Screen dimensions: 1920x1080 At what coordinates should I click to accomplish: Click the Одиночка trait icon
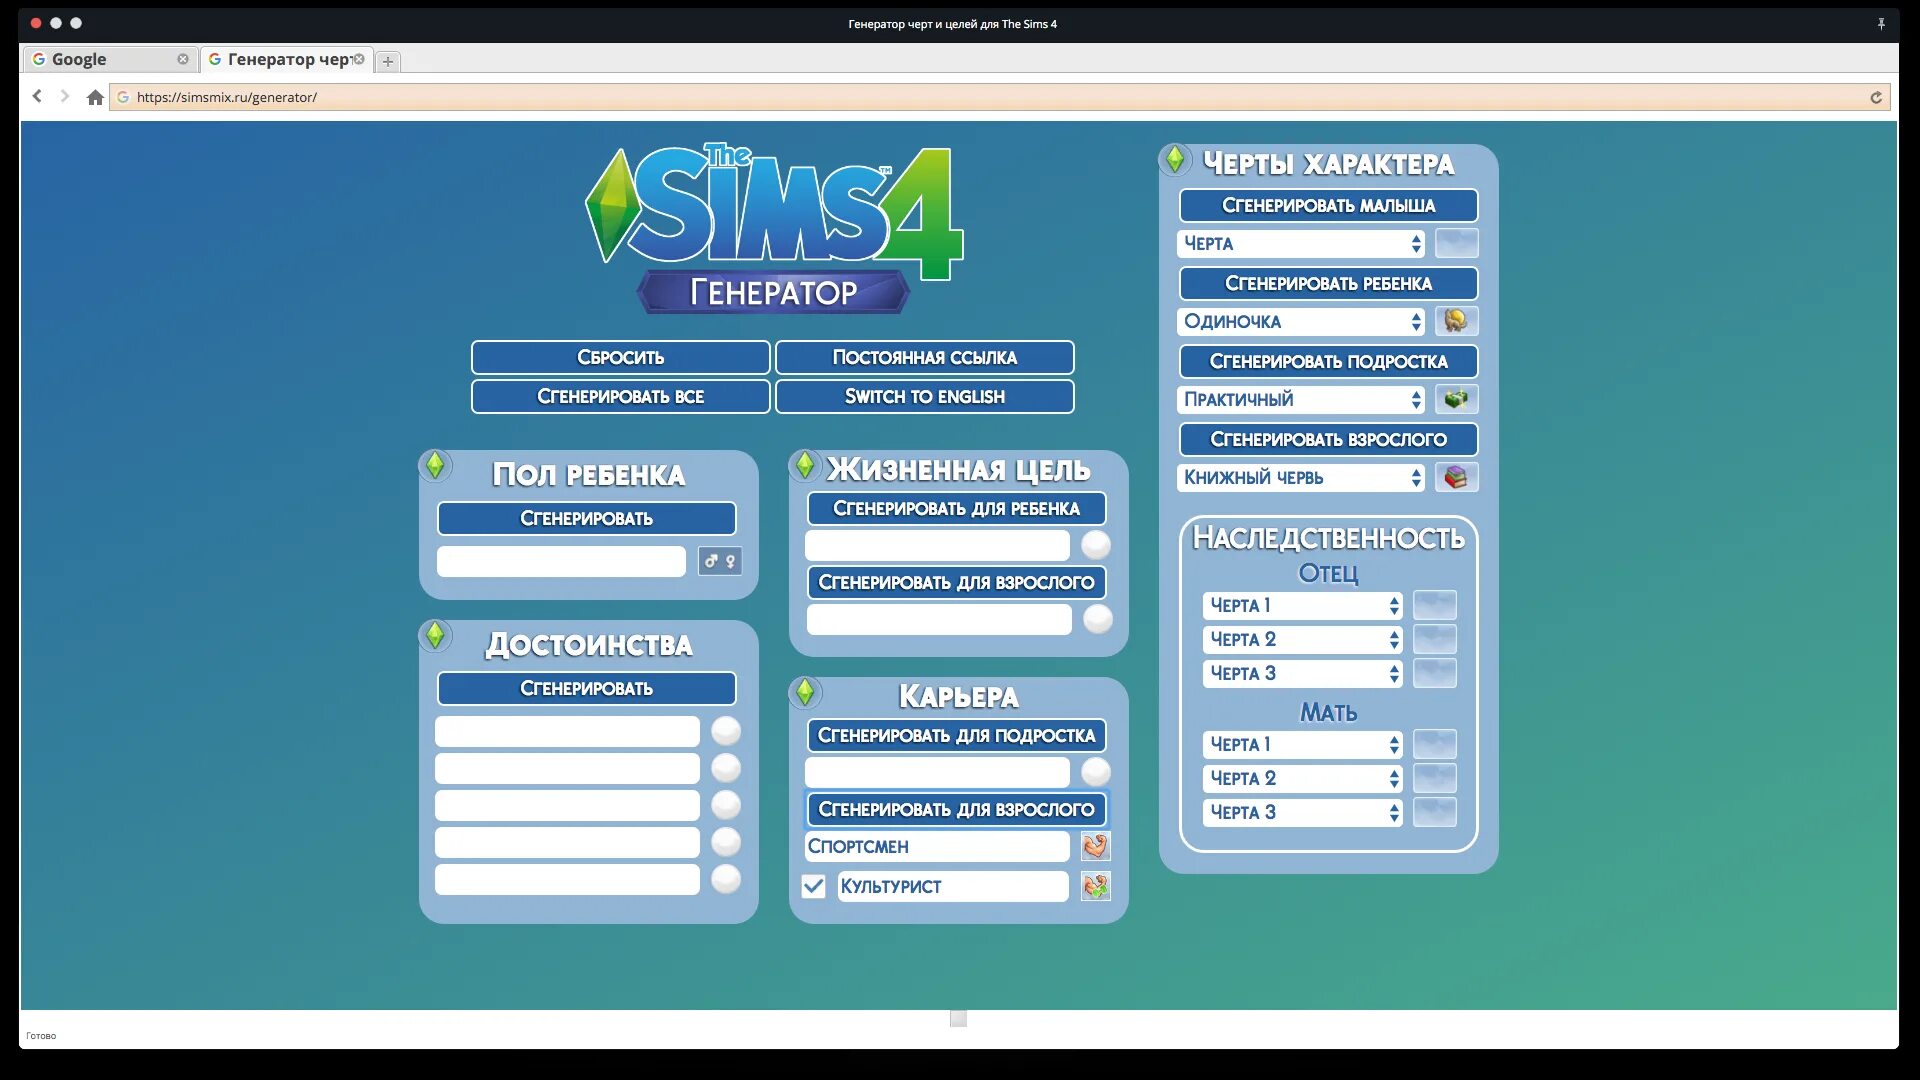(1456, 321)
